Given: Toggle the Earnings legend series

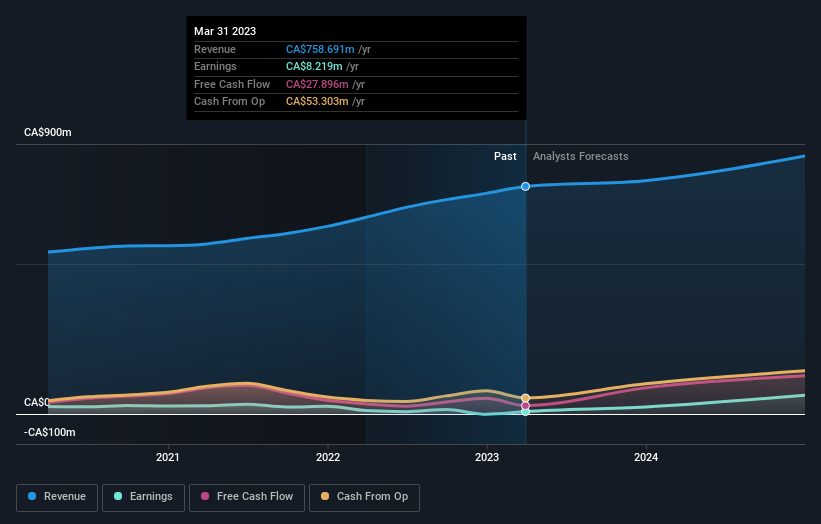Looking at the screenshot, I should pos(143,497).
